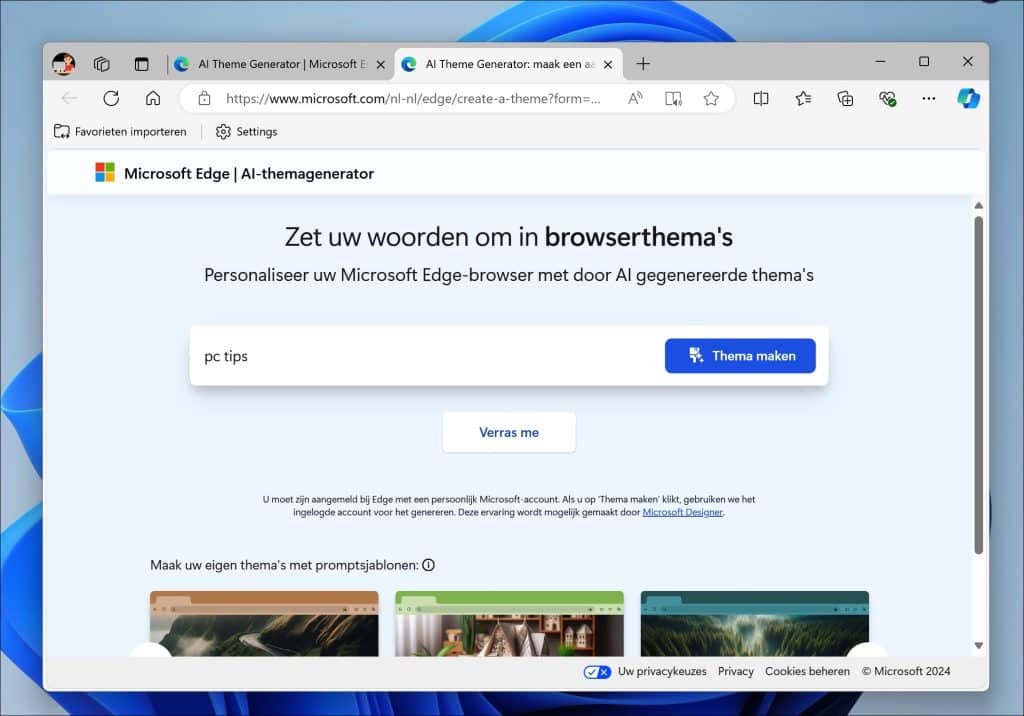1024x716 pixels.
Task: Open the Workspaces icon
Action: coord(101,64)
